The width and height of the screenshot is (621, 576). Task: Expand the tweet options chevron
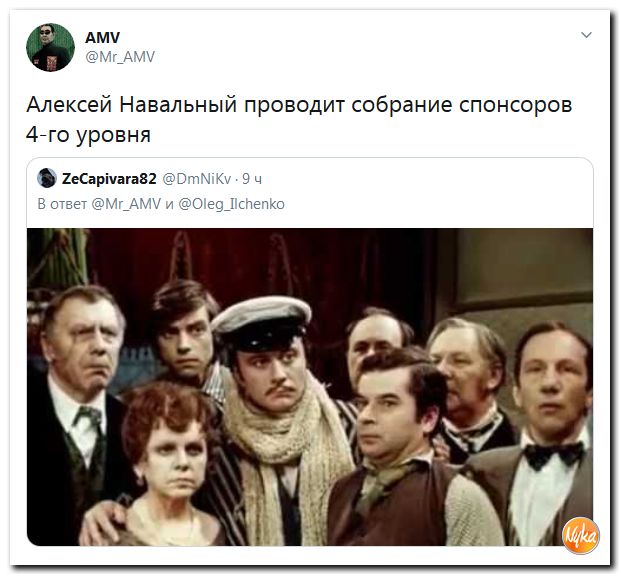(586, 35)
